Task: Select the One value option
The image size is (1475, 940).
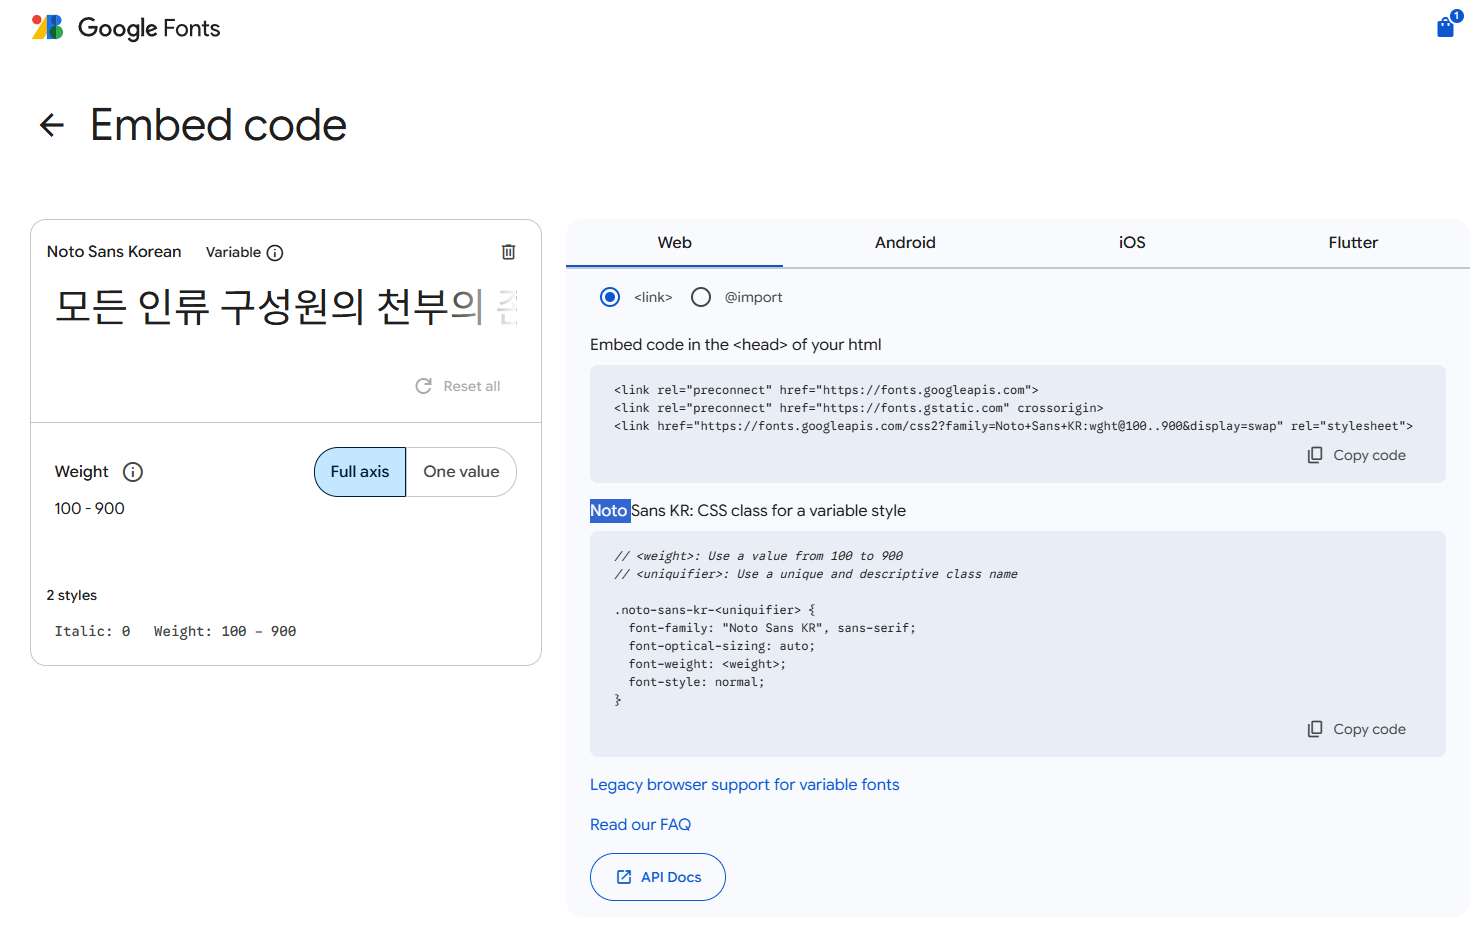Action: [461, 472]
